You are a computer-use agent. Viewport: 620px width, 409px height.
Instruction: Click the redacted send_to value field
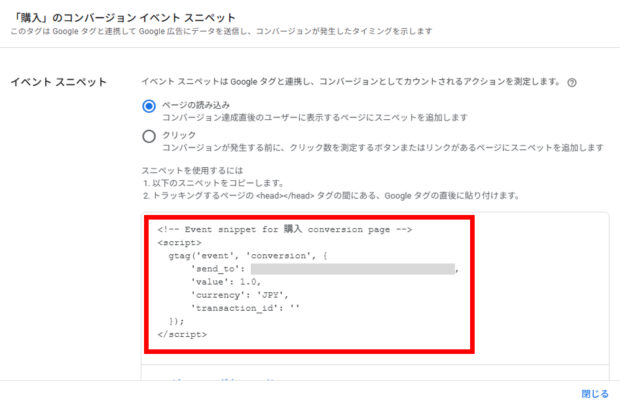click(x=353, y=269)
